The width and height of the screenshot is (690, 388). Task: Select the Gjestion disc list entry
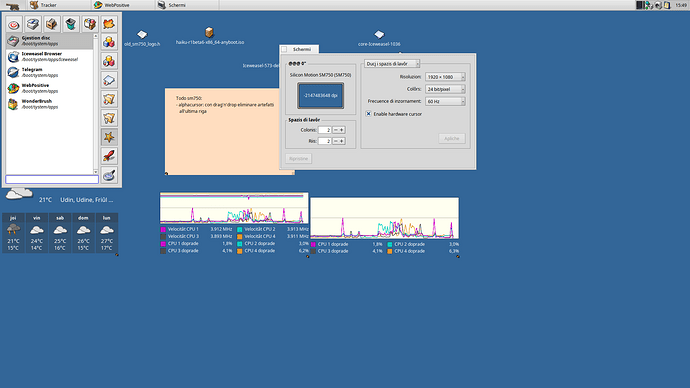(49, 41)
